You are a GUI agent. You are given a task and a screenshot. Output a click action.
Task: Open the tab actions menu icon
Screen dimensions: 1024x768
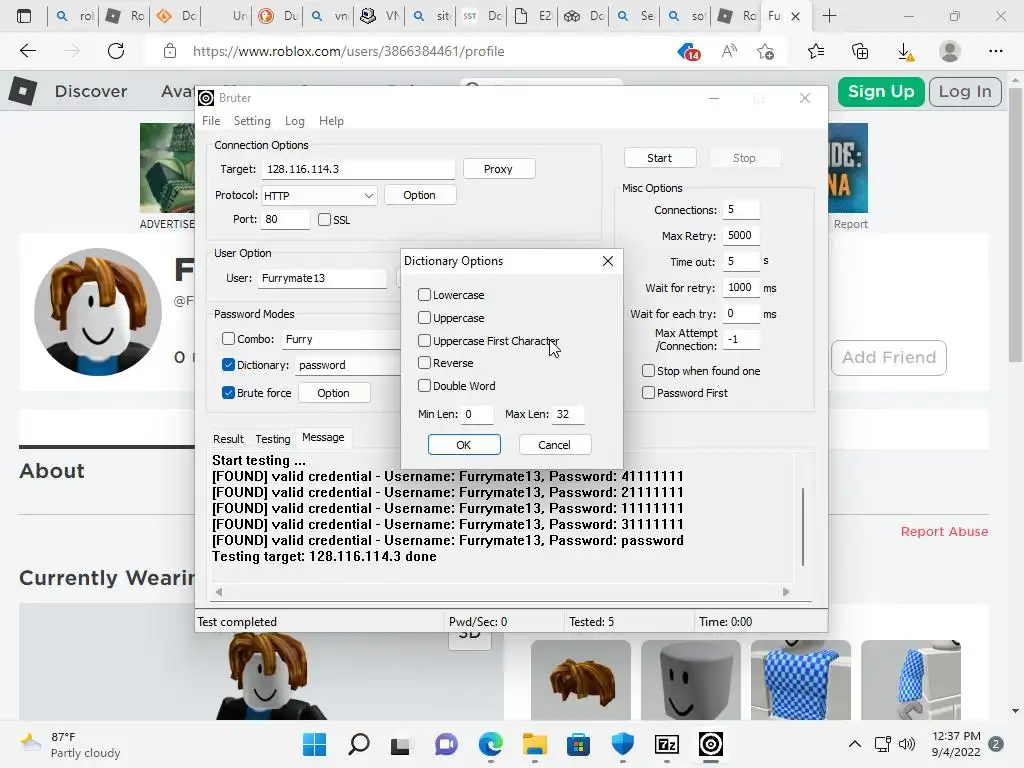(x=24, y=16)
